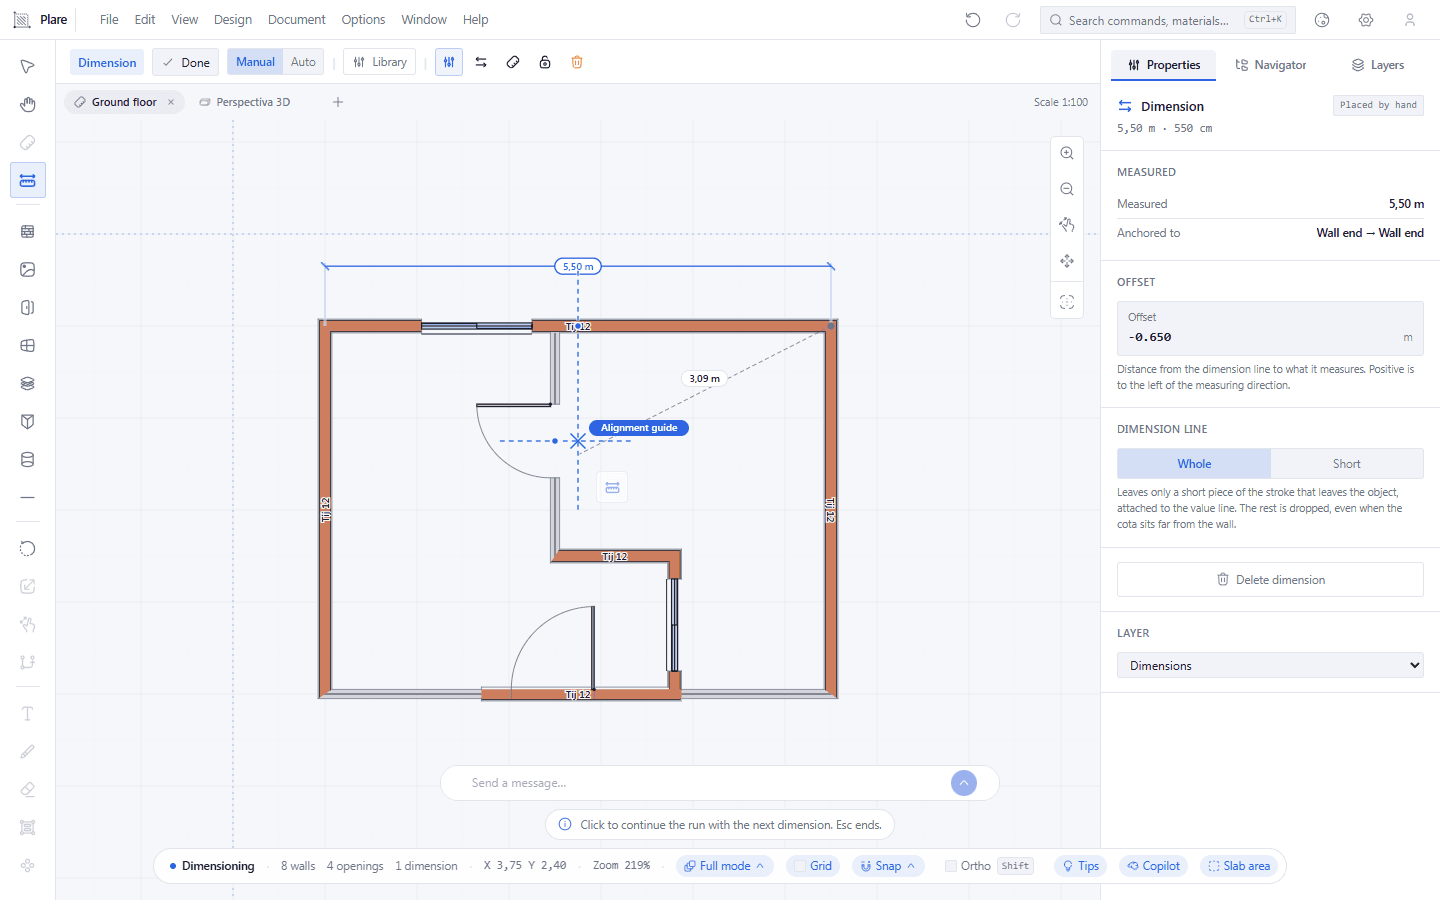The height and width of the screenshot is (900, 1440).
Task: Click the swap direction arrows icon
Action: (x=481, y=62)
